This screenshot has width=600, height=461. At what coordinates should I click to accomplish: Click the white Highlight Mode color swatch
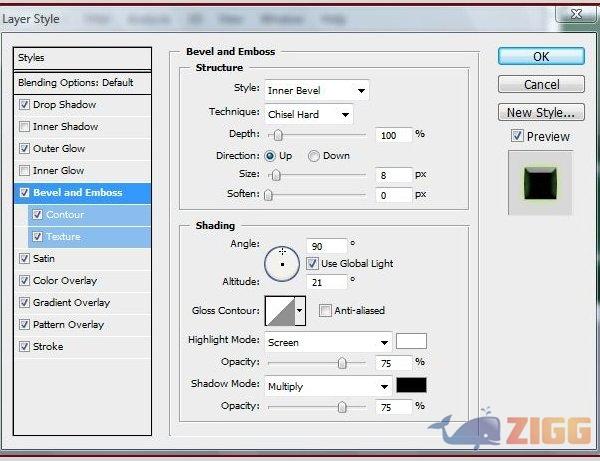coord(411,341)
